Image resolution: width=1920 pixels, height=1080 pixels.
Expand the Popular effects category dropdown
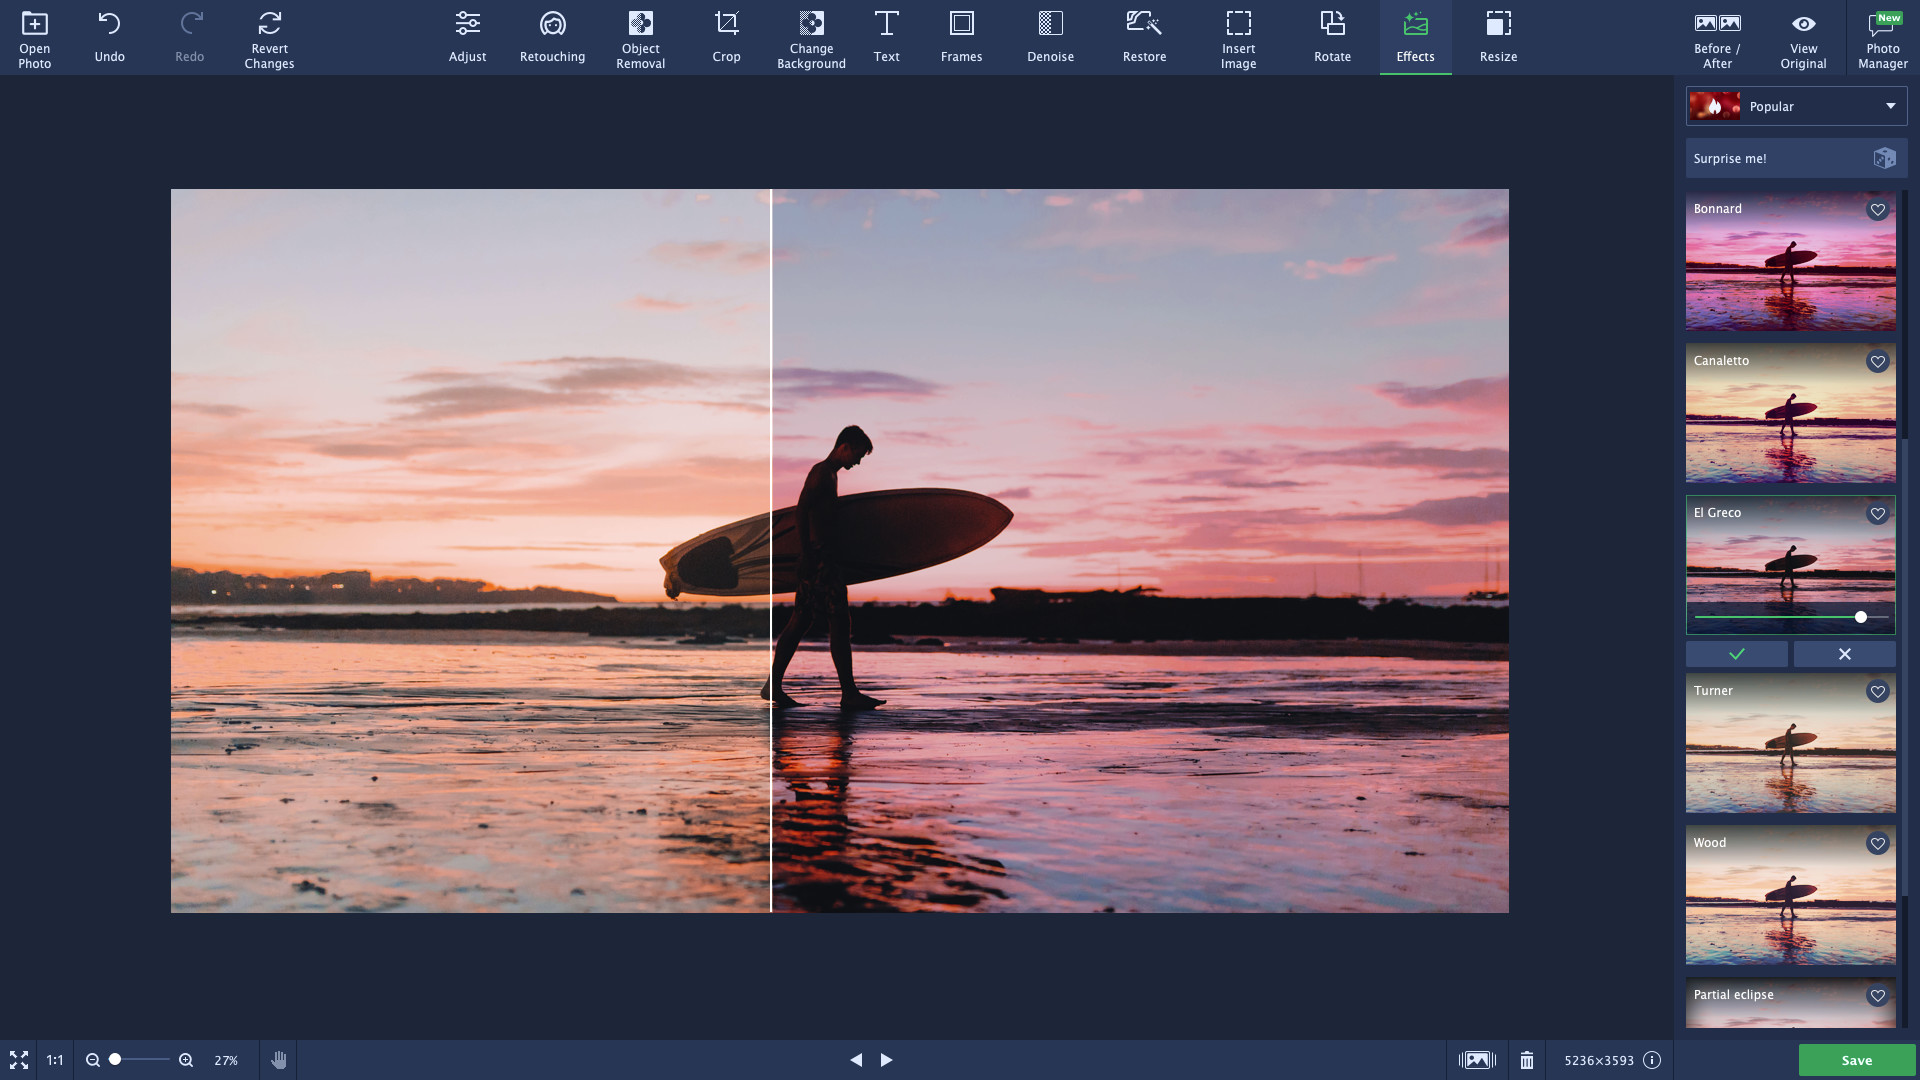1890,106
